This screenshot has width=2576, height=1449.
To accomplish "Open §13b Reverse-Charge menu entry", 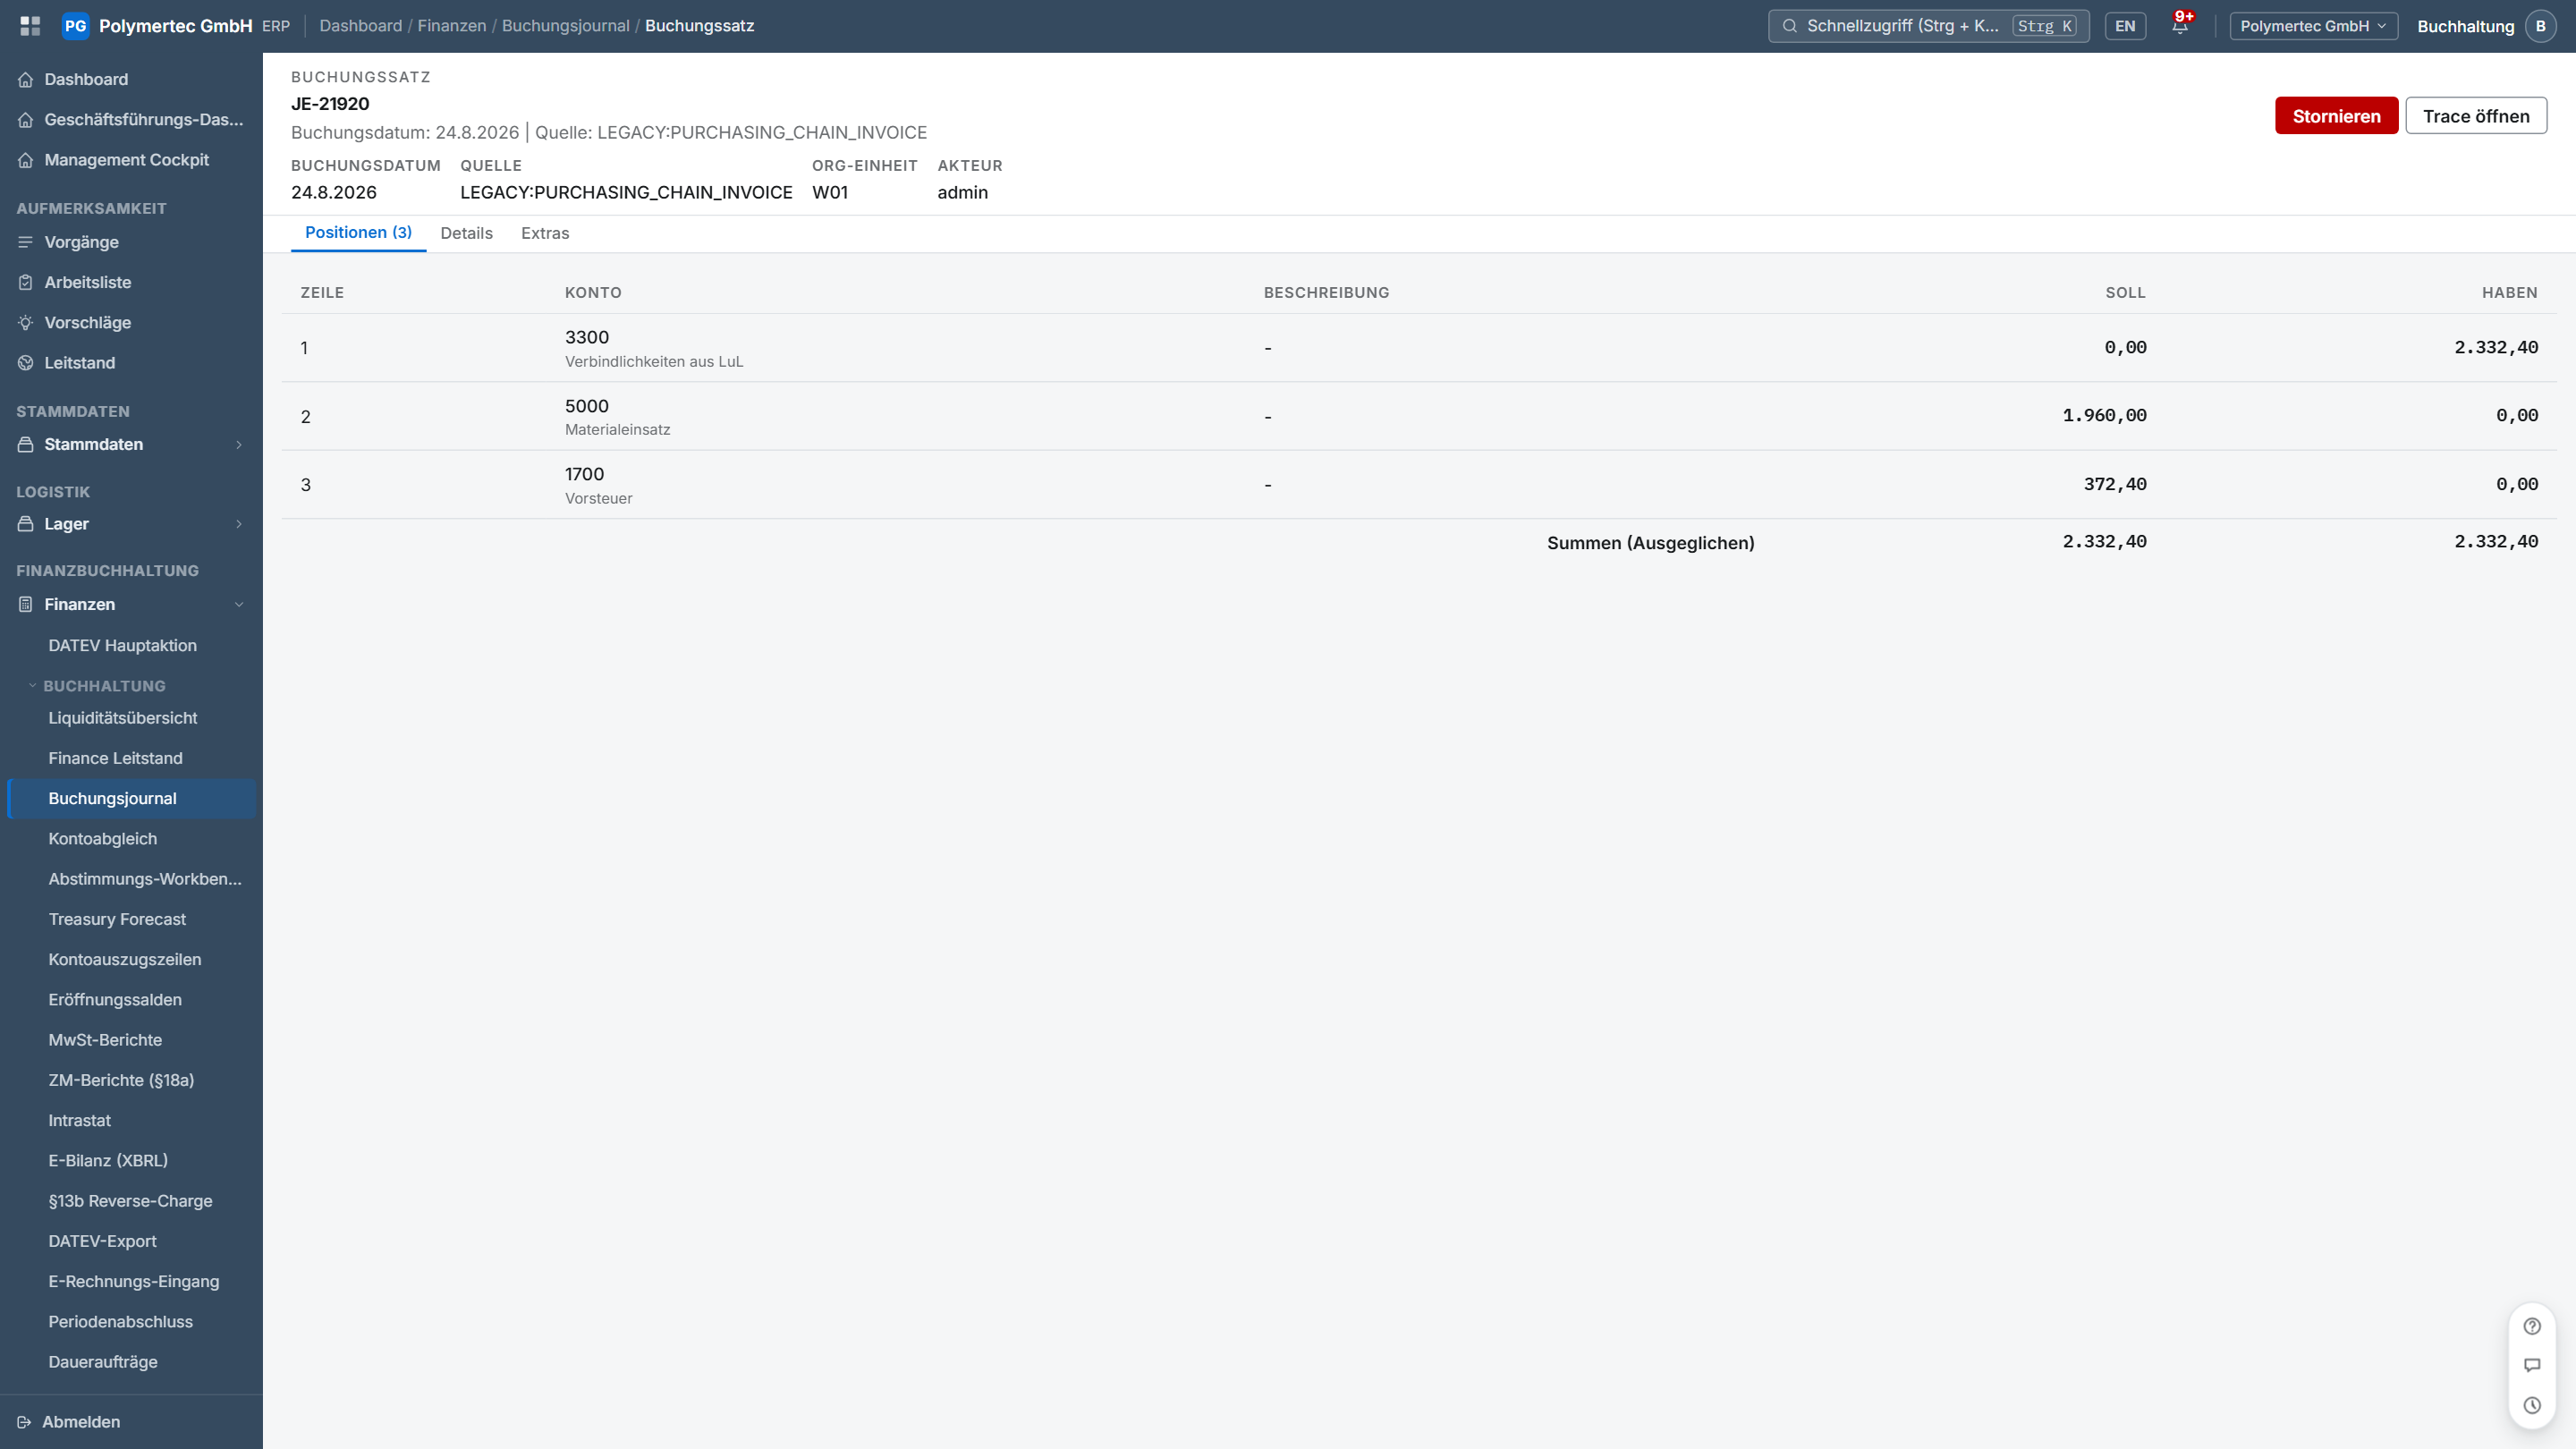I will (131, 1201).
